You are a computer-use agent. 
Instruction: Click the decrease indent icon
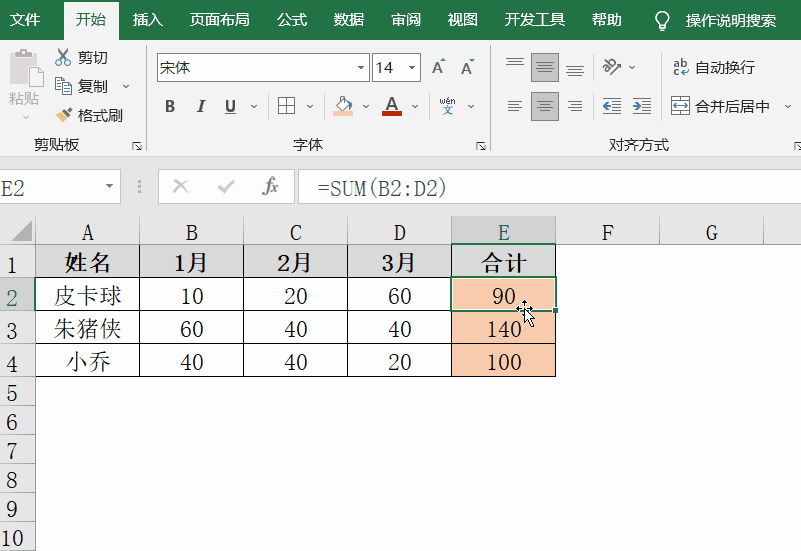click(x=611, y=106)
